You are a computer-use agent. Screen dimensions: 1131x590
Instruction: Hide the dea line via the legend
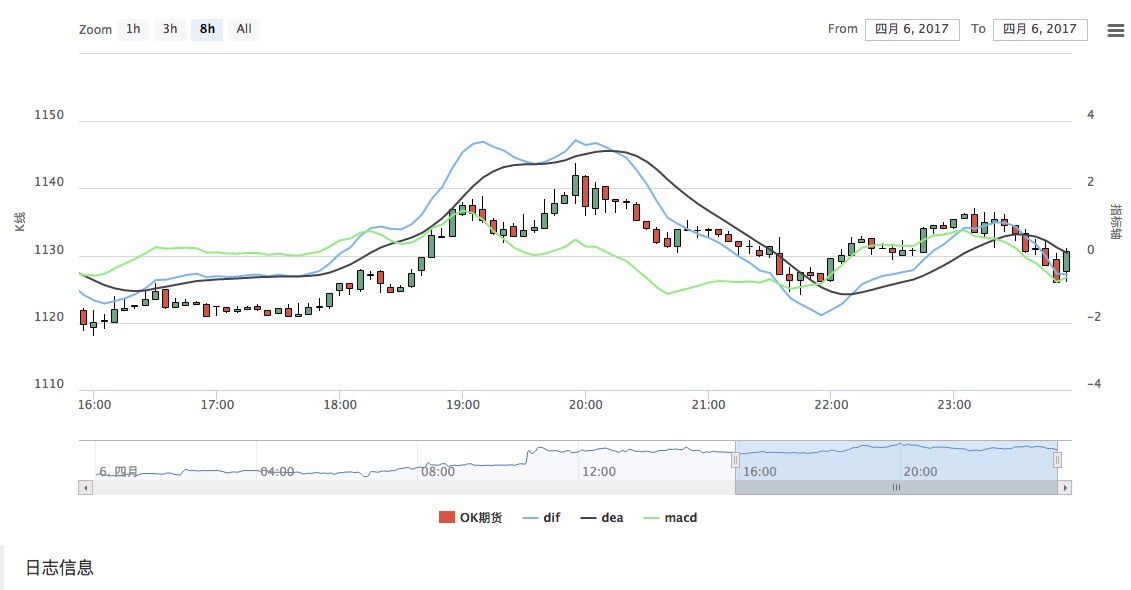[602, 518]
